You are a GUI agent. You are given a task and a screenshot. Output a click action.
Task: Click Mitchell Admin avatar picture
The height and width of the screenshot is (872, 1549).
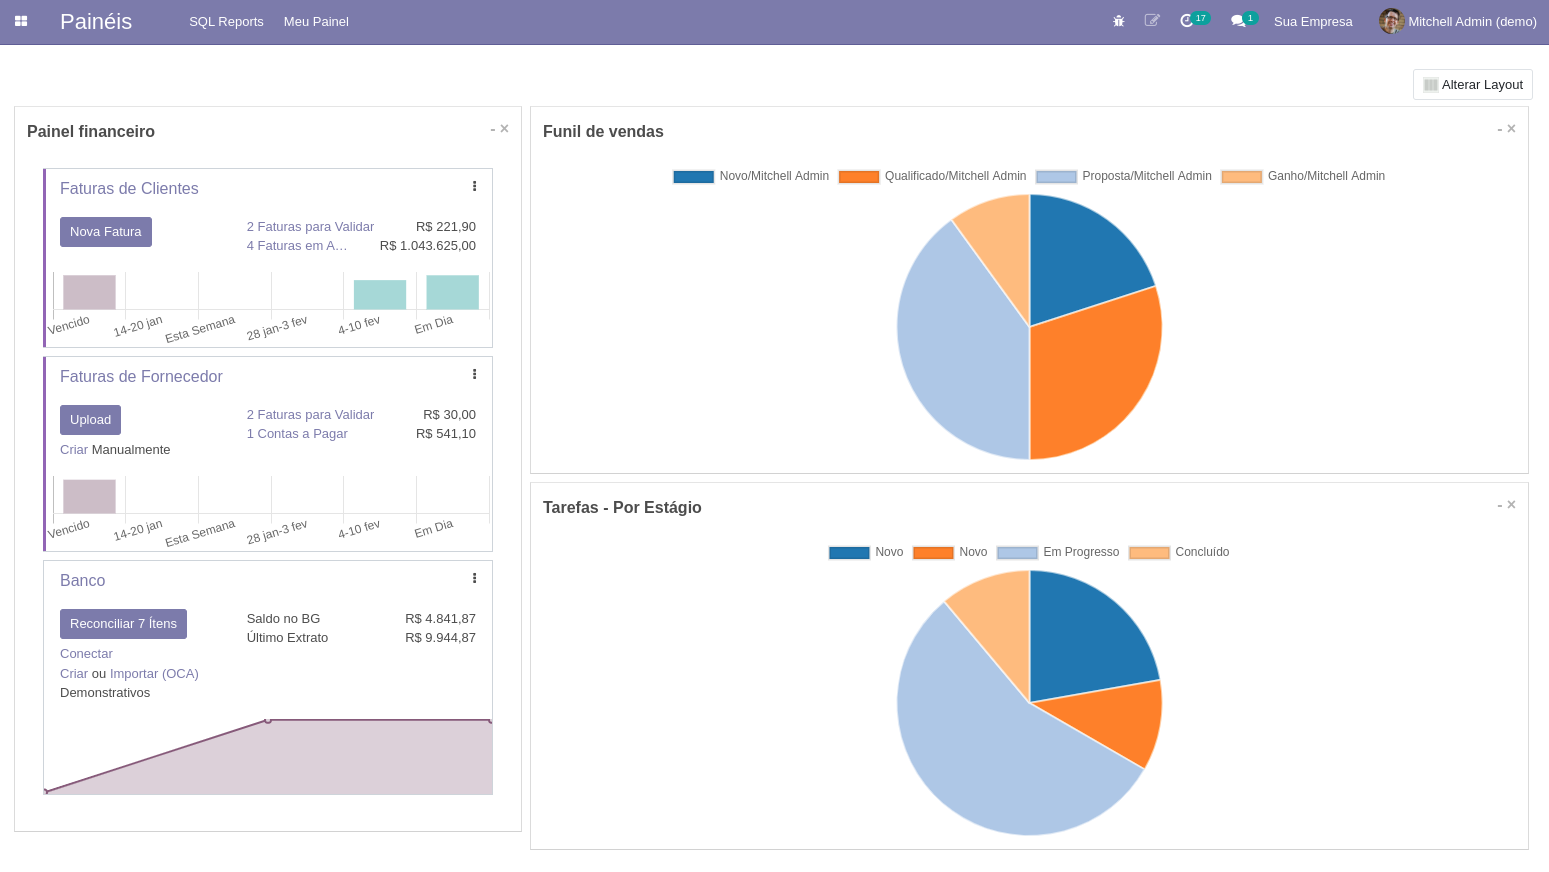pyautogui.click(x=1391, y=21)
